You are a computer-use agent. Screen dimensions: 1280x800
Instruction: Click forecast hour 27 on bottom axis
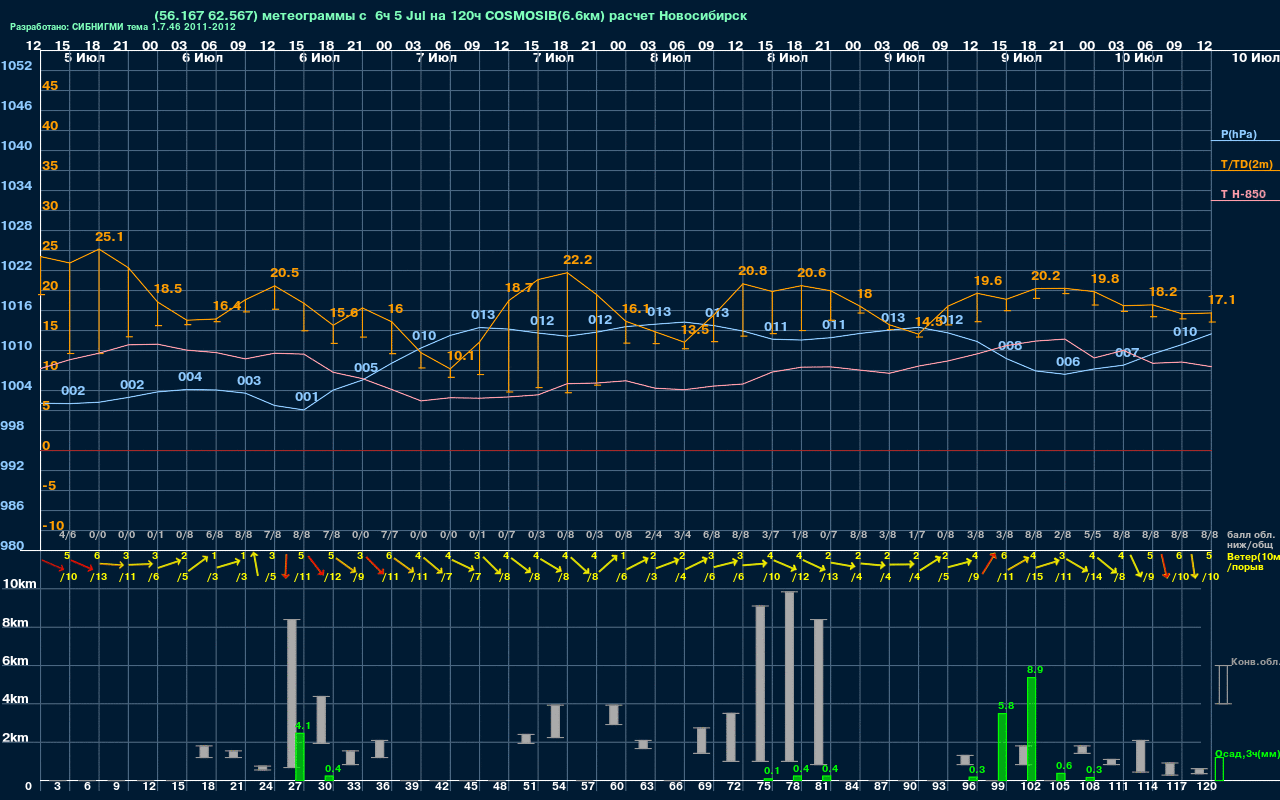click(295, 786)
